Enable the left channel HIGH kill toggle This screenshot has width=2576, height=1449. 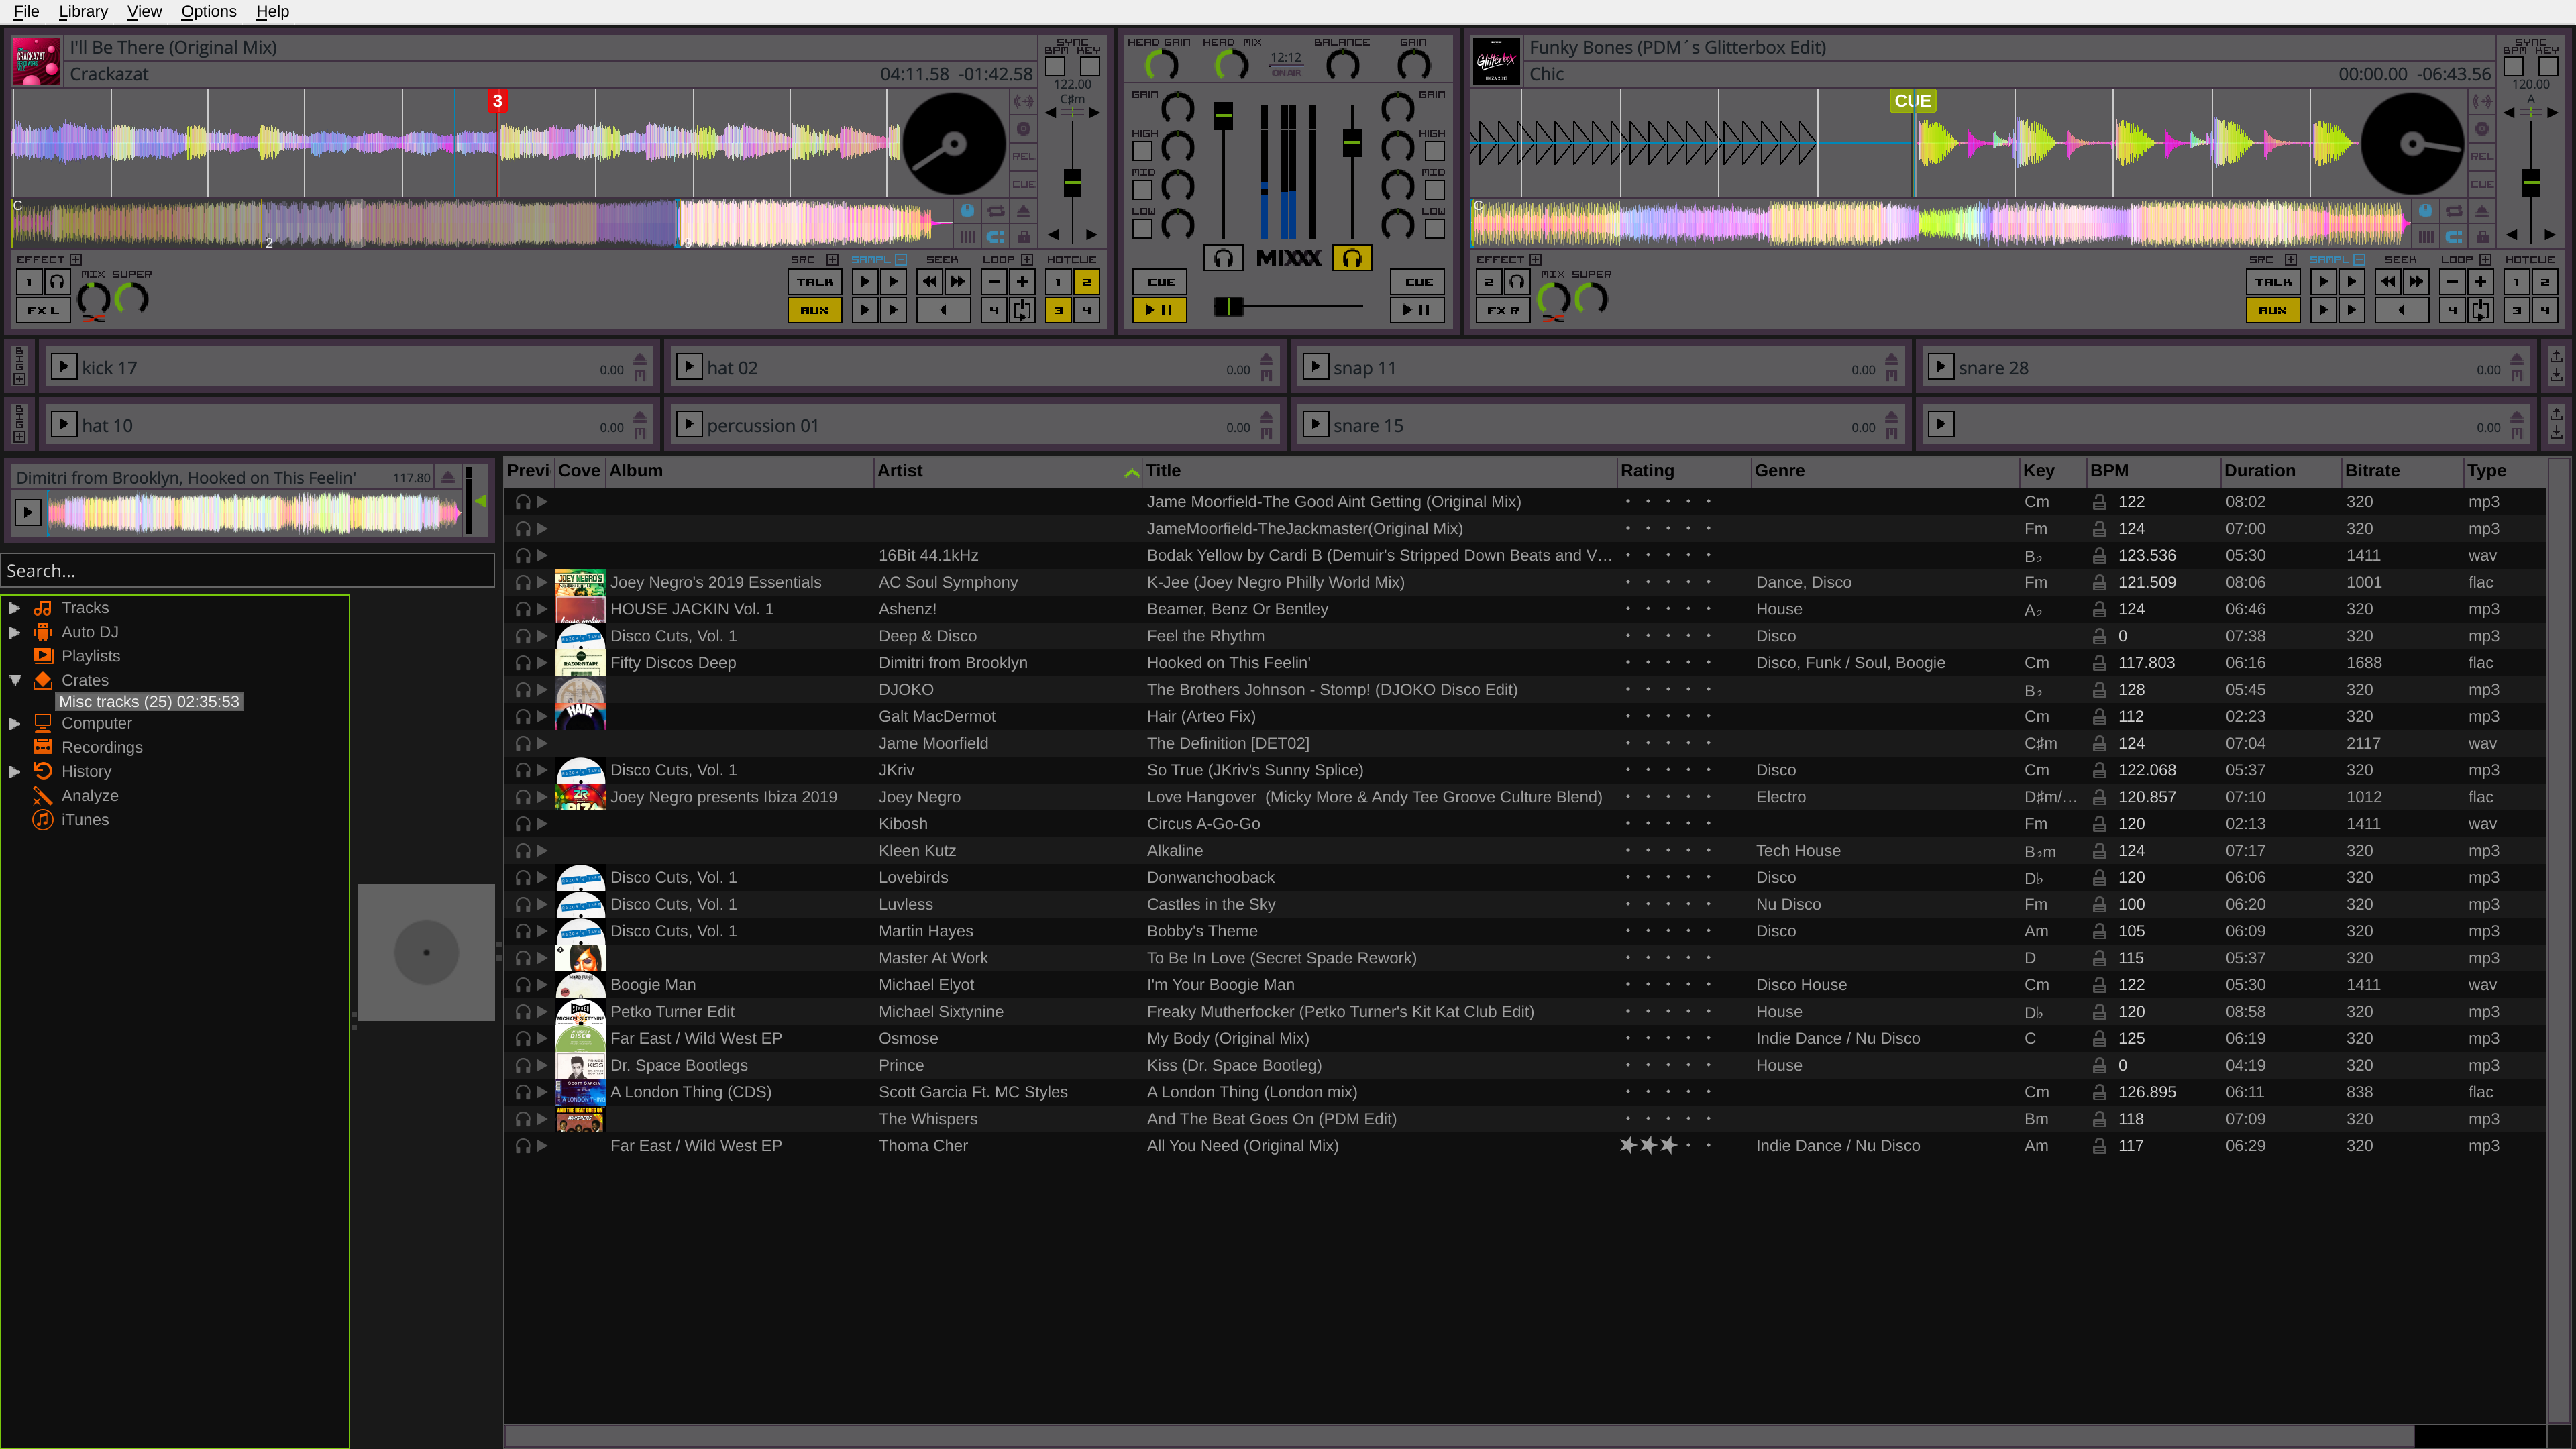(1142, 151)
